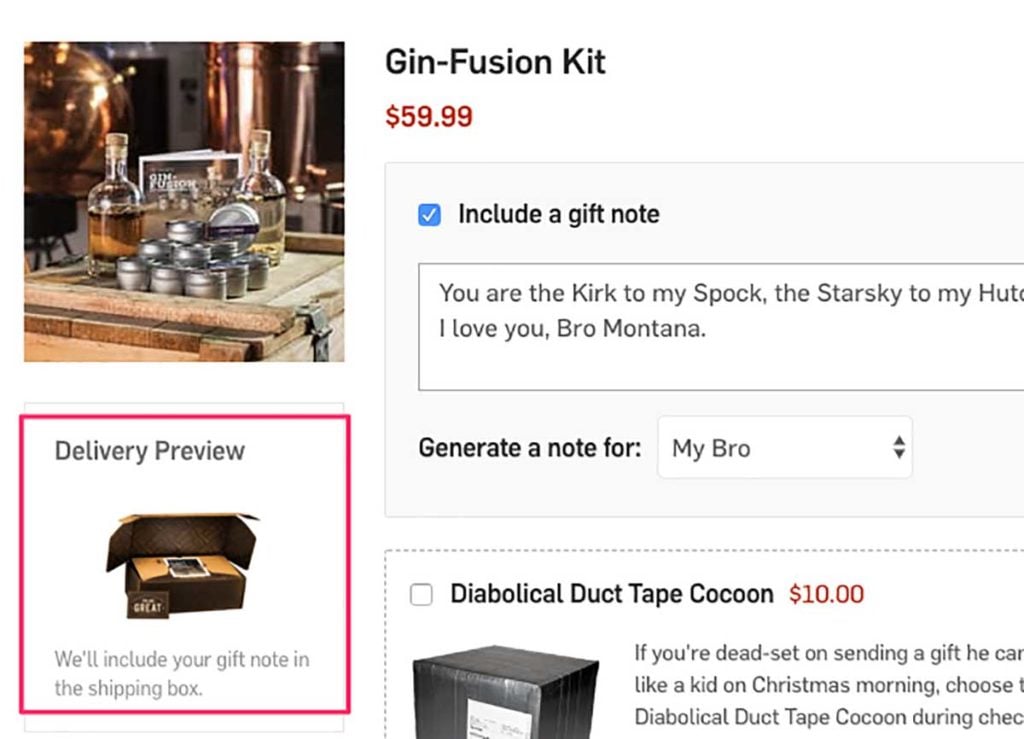Click inside the gift note text area
Image resolution: width=1024 pixels, height=739 pixels.
click(721, 326)
